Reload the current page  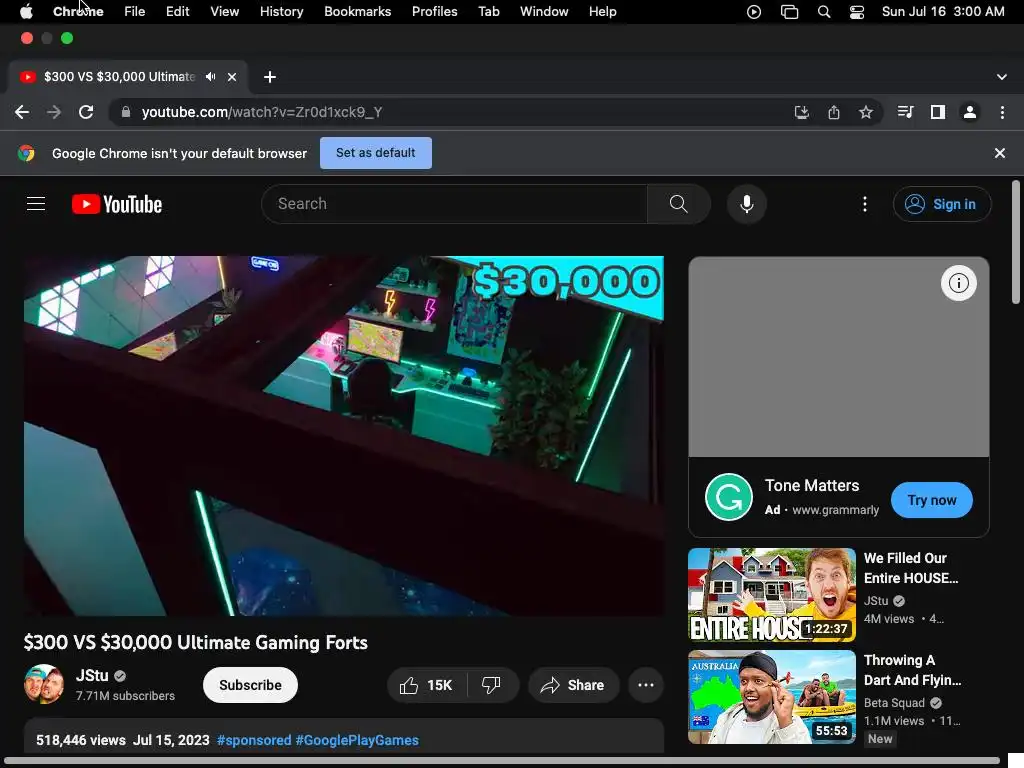click(x=86, y=112)
